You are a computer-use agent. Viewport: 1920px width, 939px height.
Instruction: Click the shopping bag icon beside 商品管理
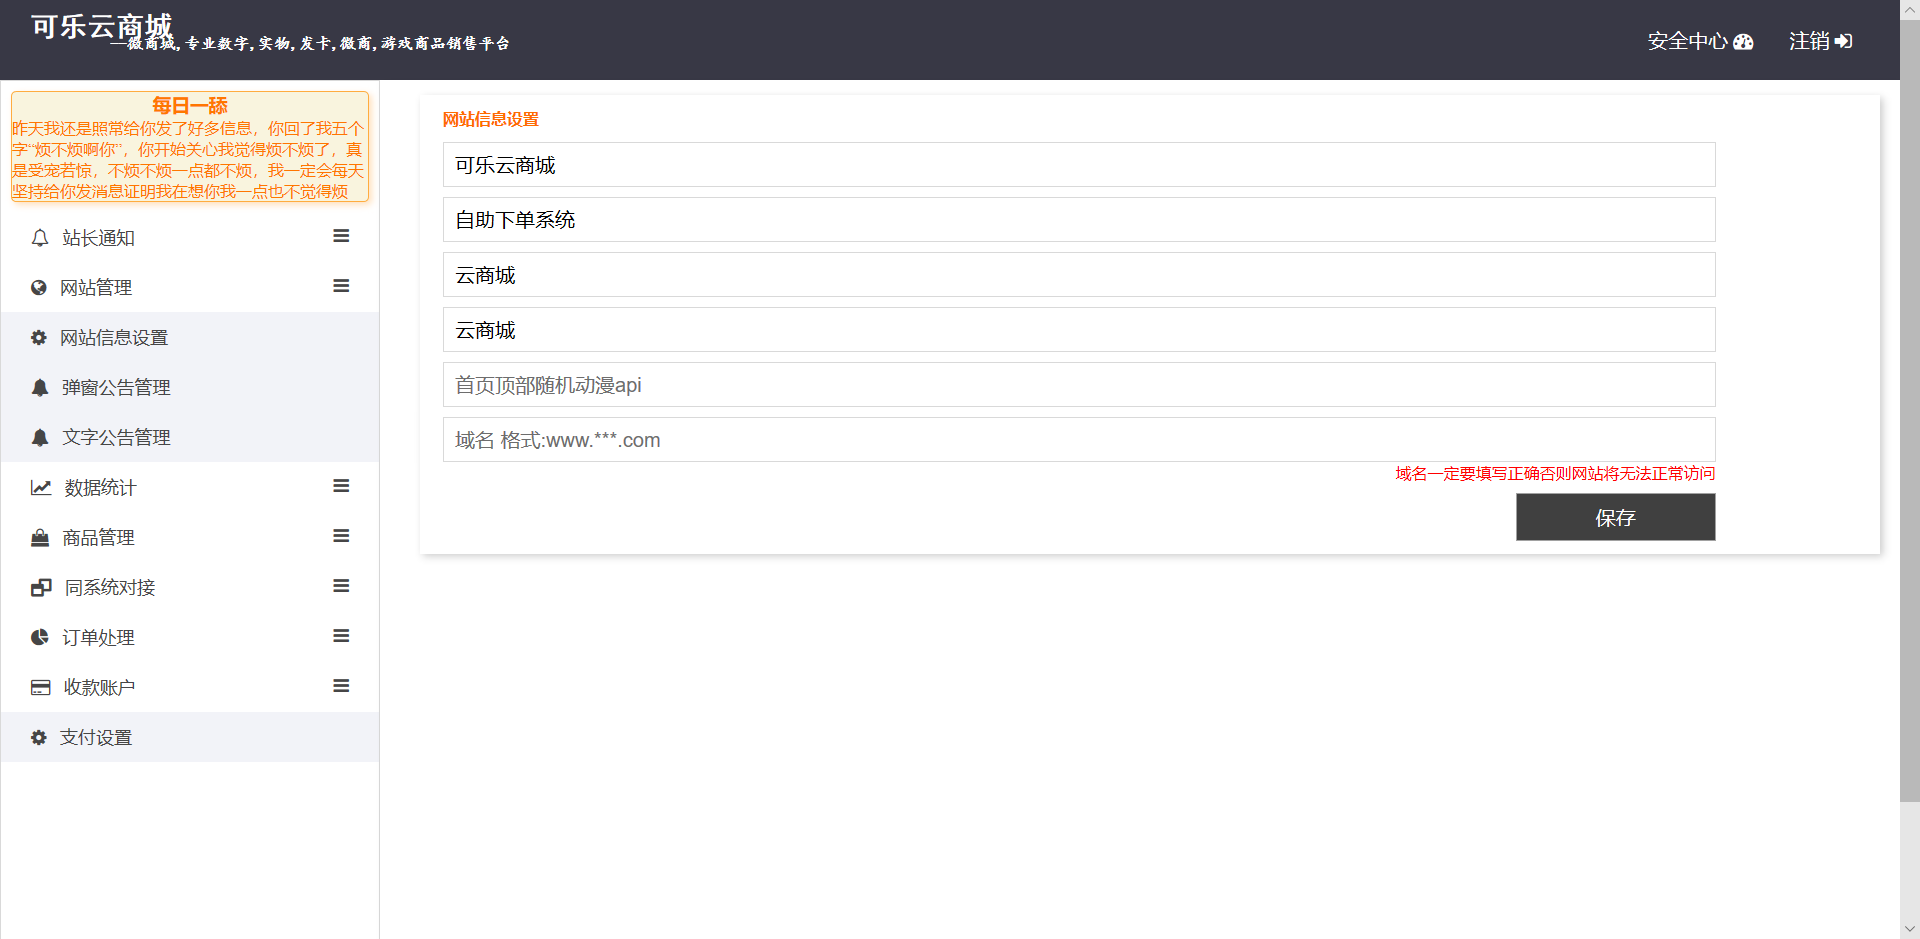click(x=40, y=538)
